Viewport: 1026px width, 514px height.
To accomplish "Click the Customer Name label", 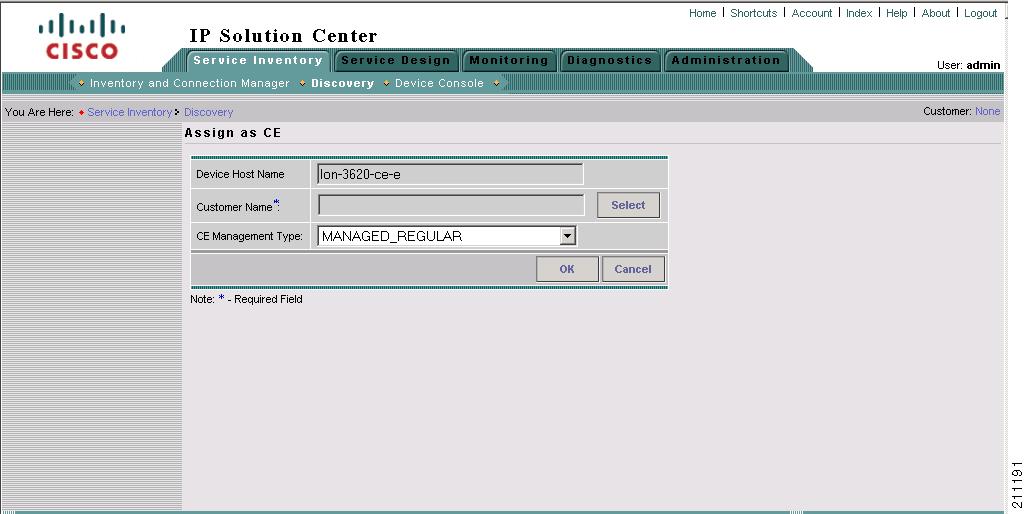I will [238, 206].
